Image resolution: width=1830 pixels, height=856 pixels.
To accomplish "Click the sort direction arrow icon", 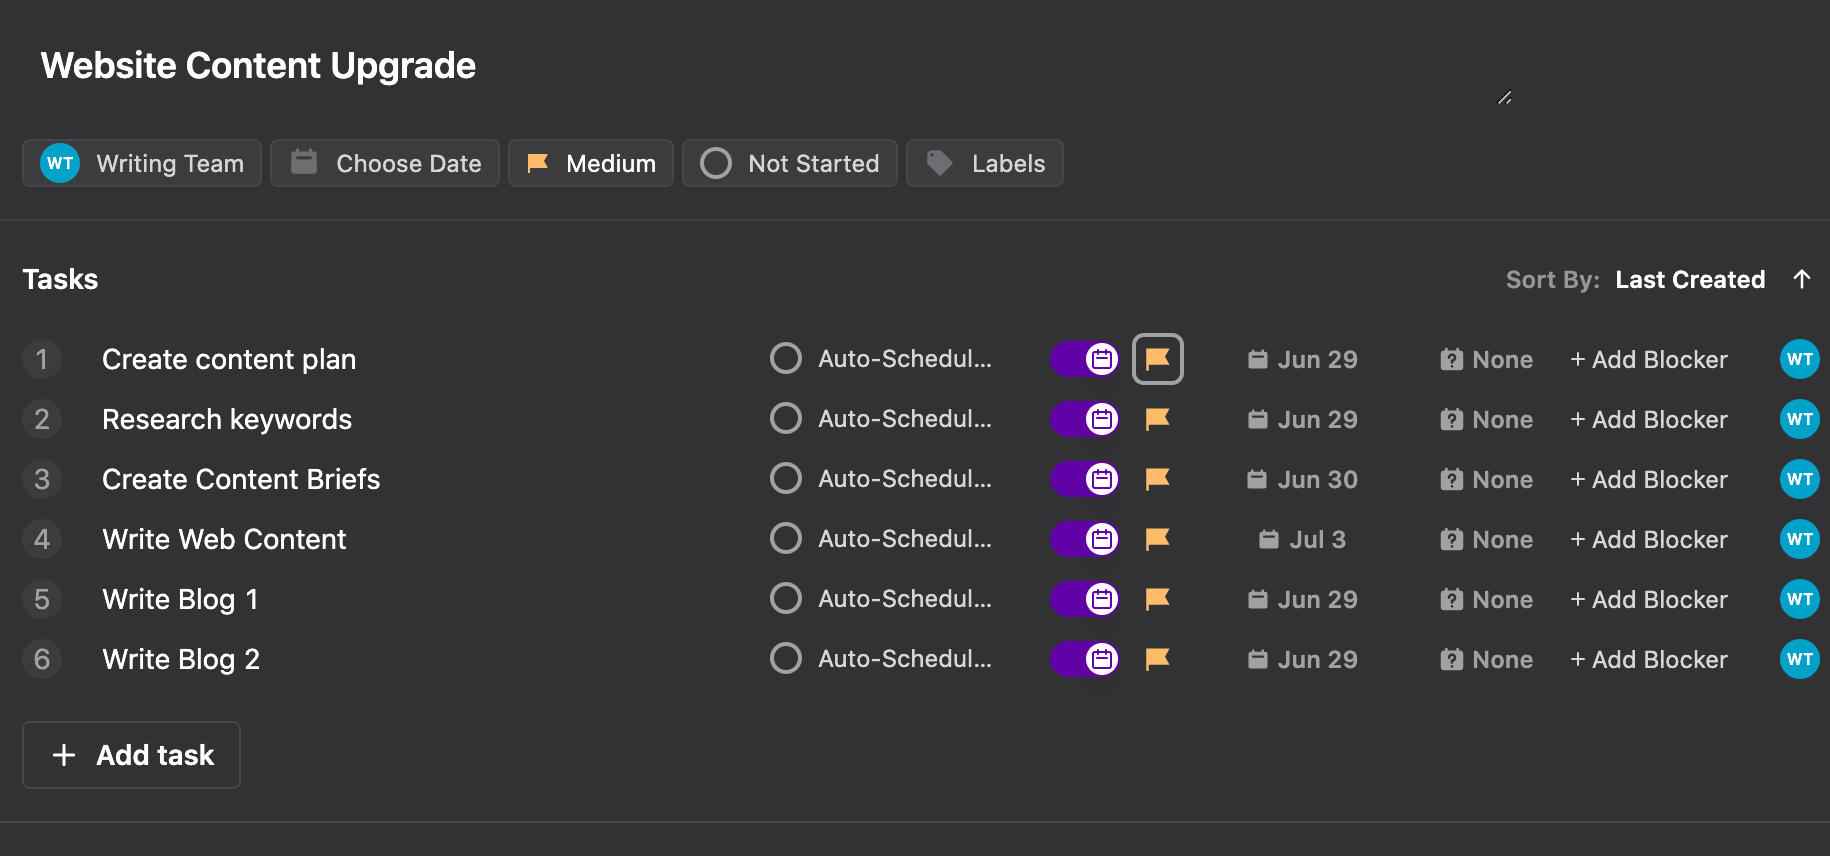I will coord(1802,279).
